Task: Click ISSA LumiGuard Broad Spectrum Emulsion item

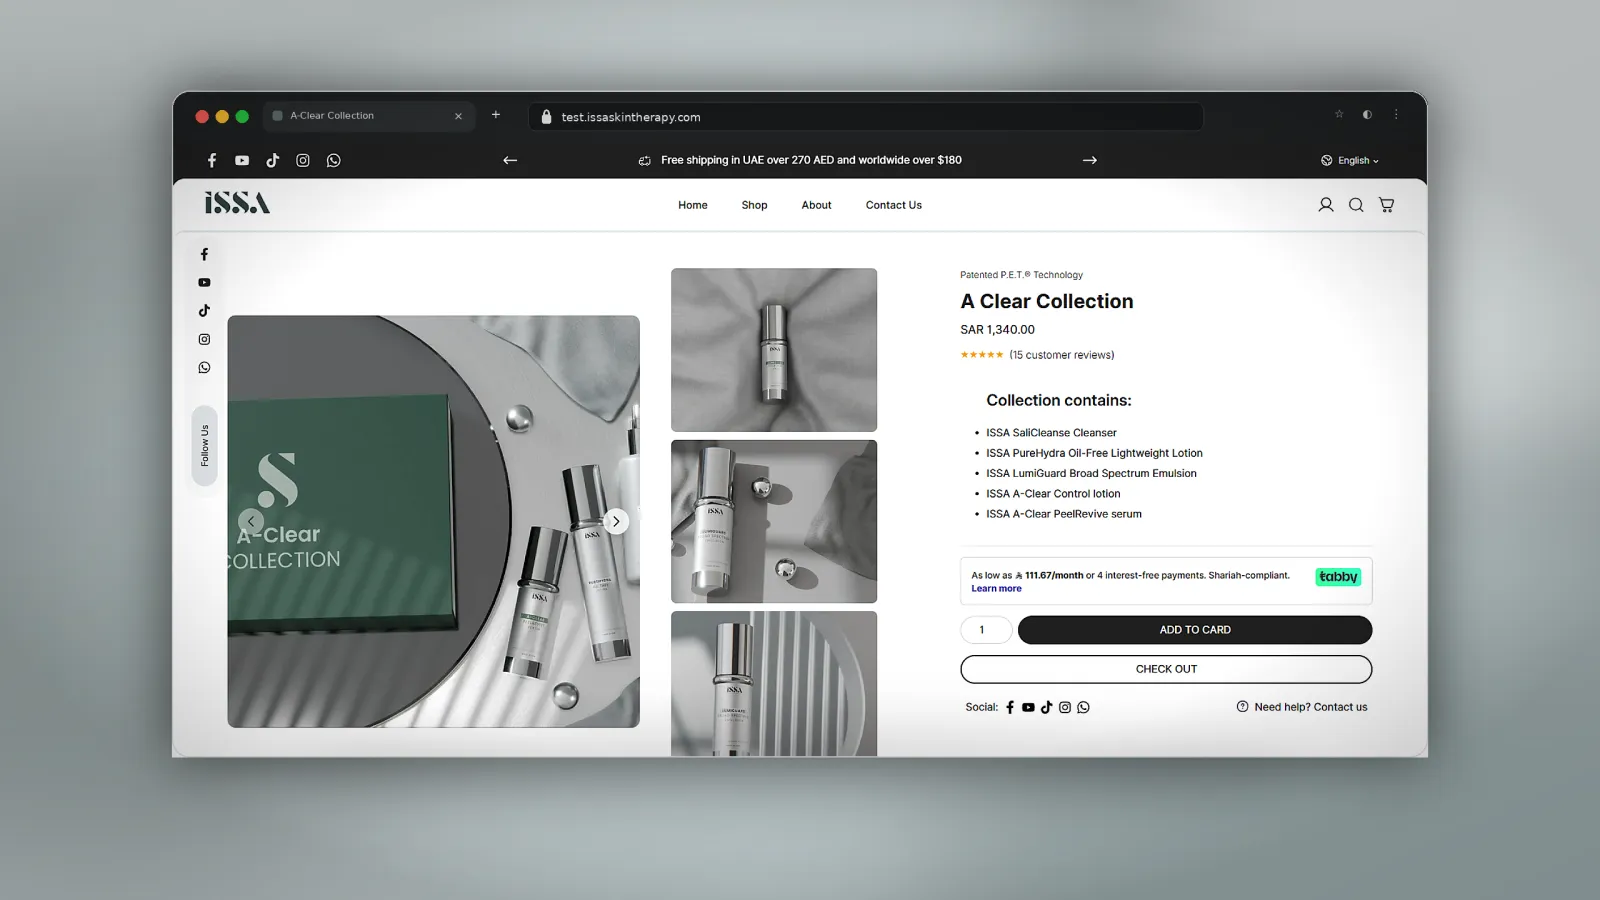Action: tap(1091, 474)
